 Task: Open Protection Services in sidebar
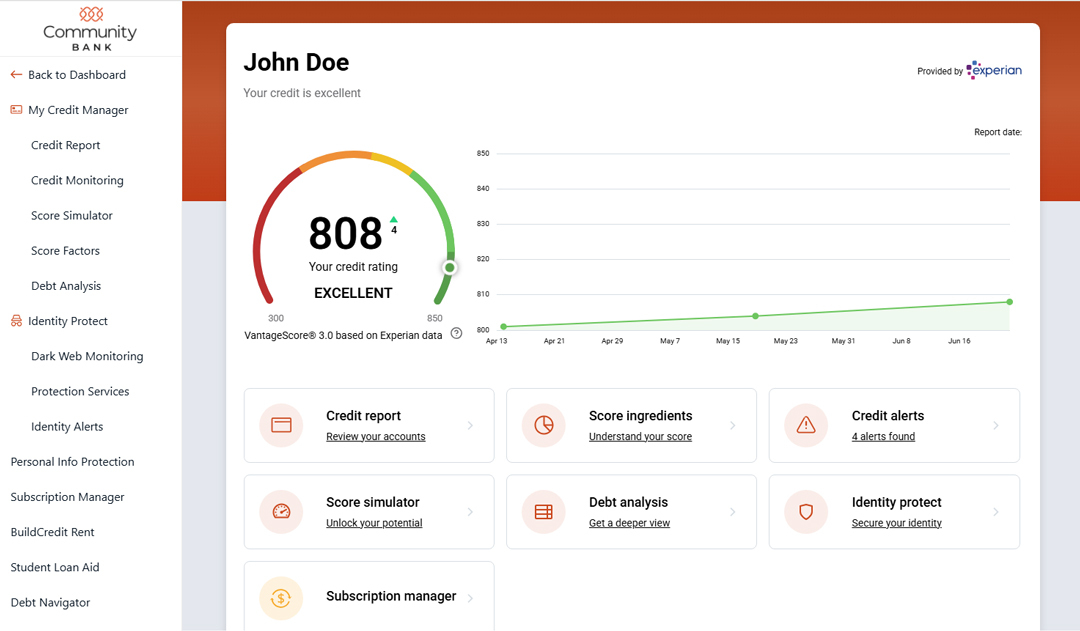pos(80,391)
